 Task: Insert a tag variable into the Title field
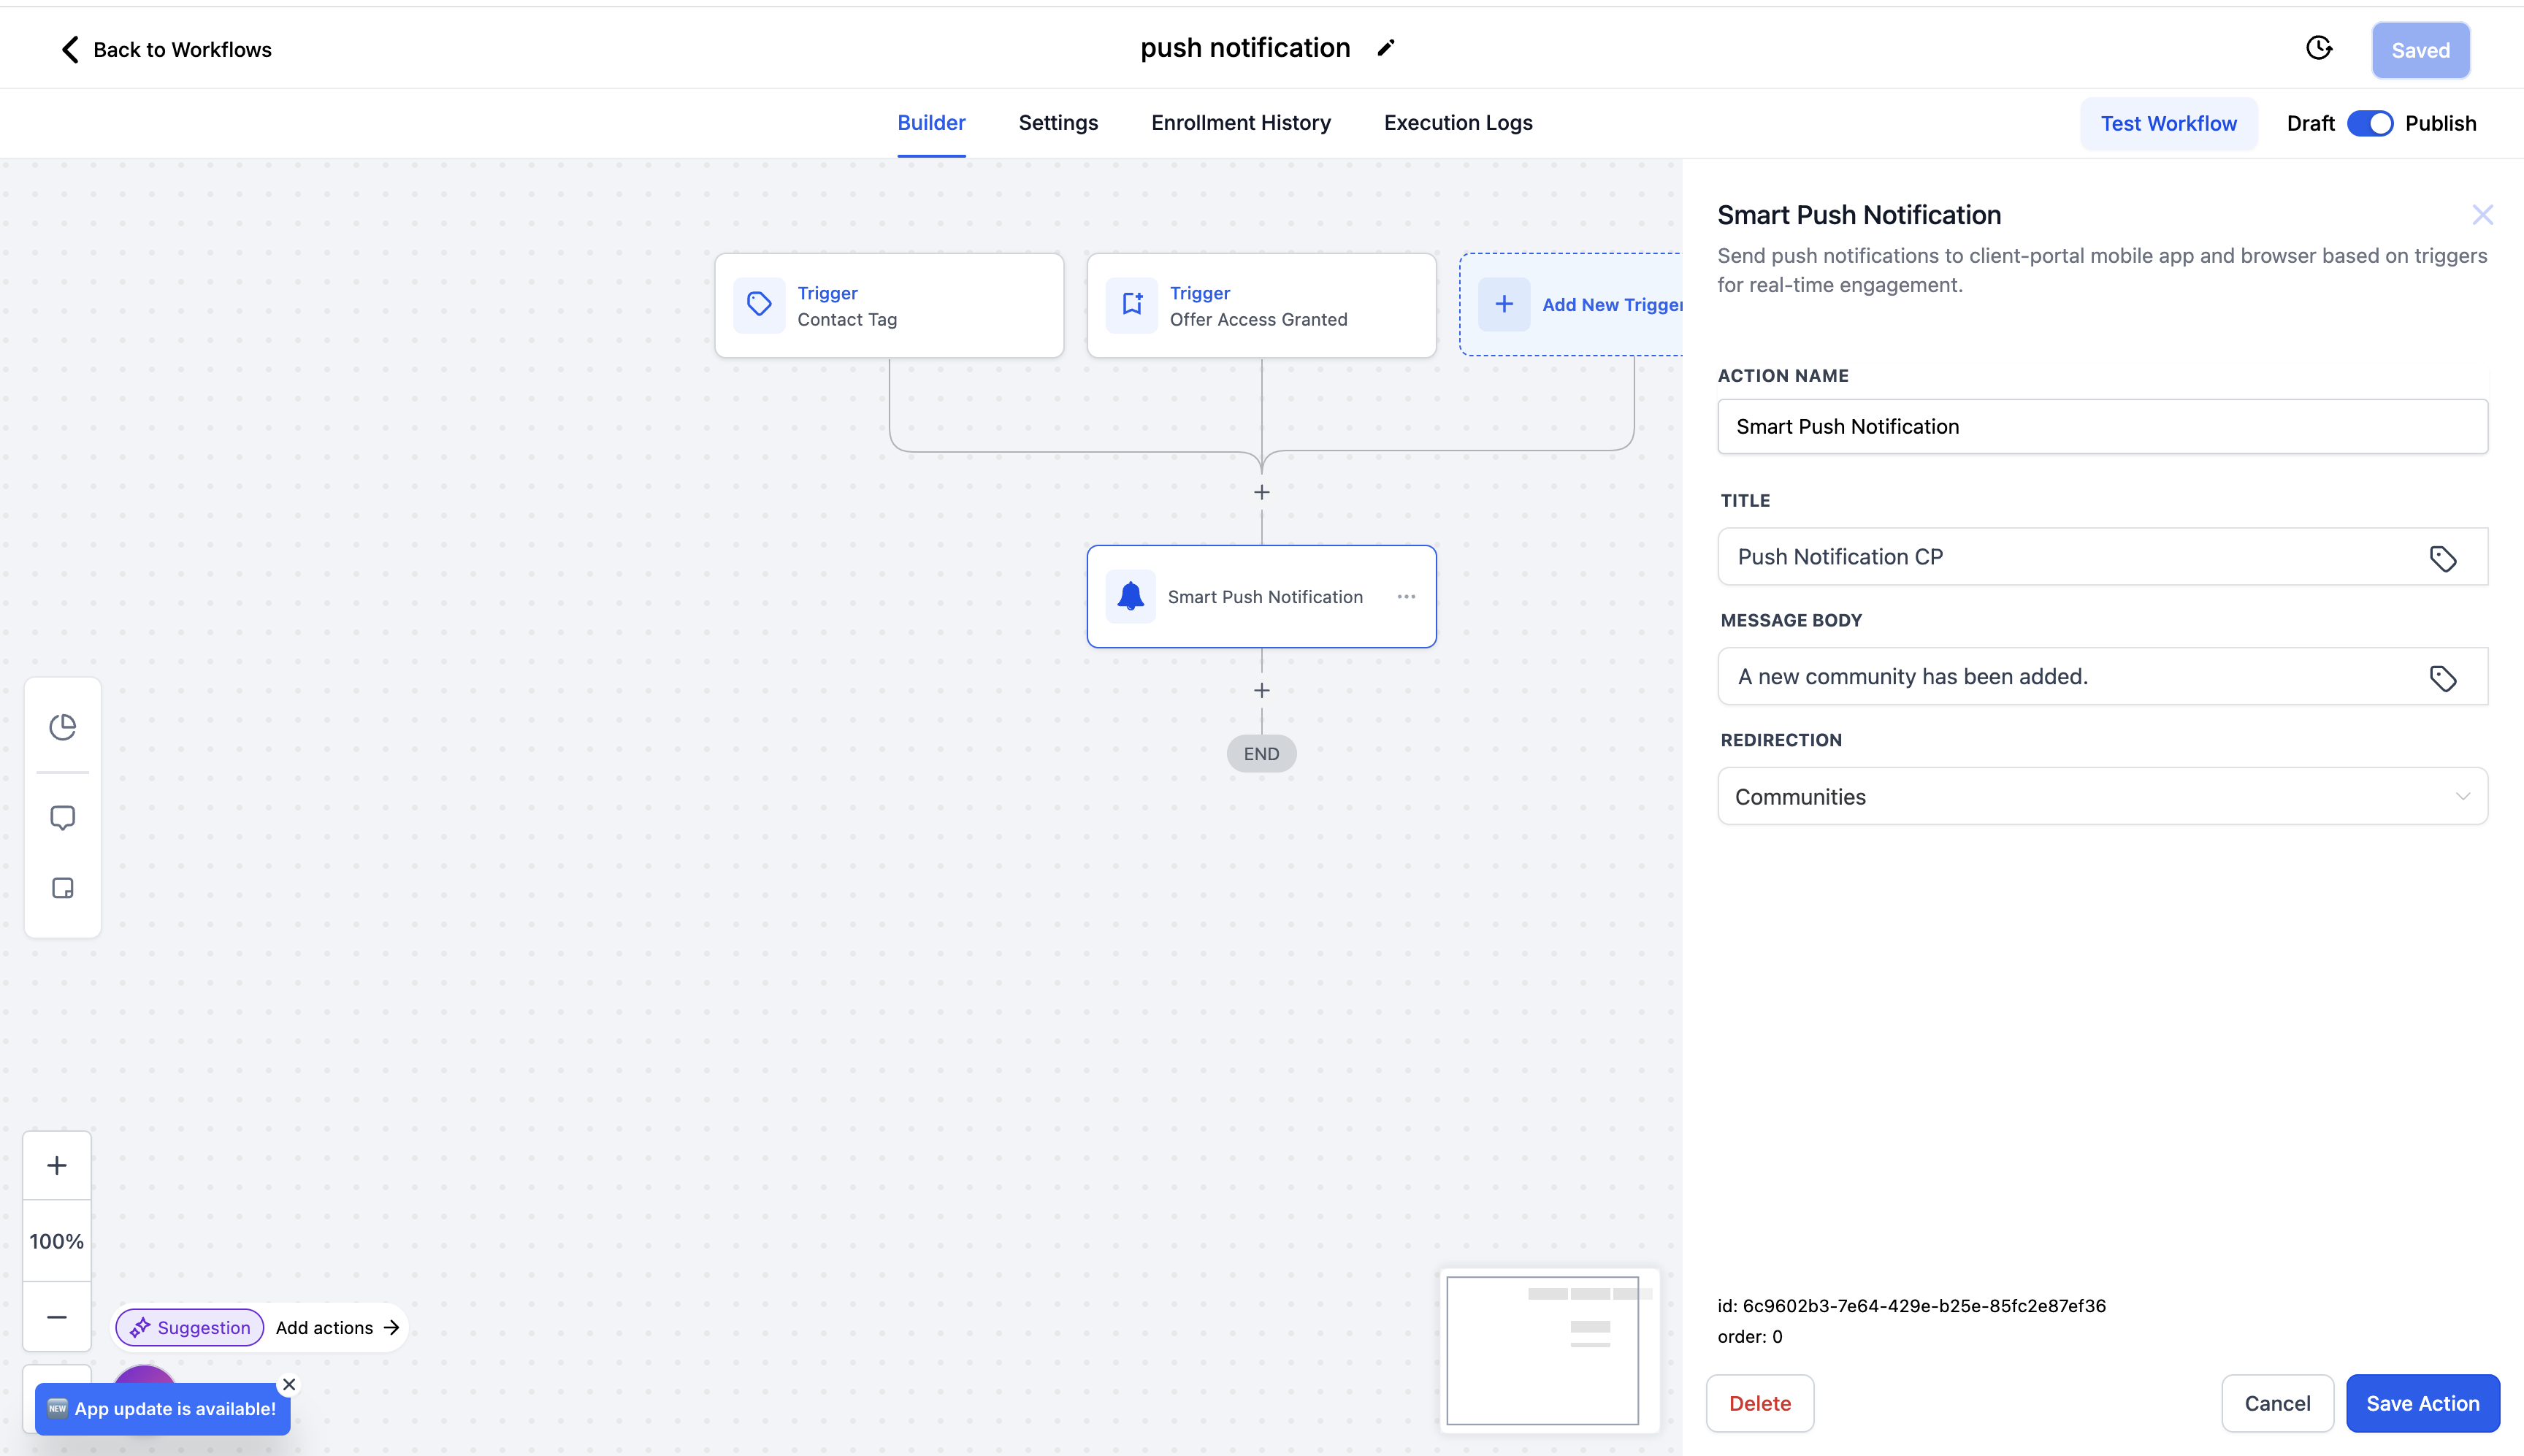(x=2445, y=558)
